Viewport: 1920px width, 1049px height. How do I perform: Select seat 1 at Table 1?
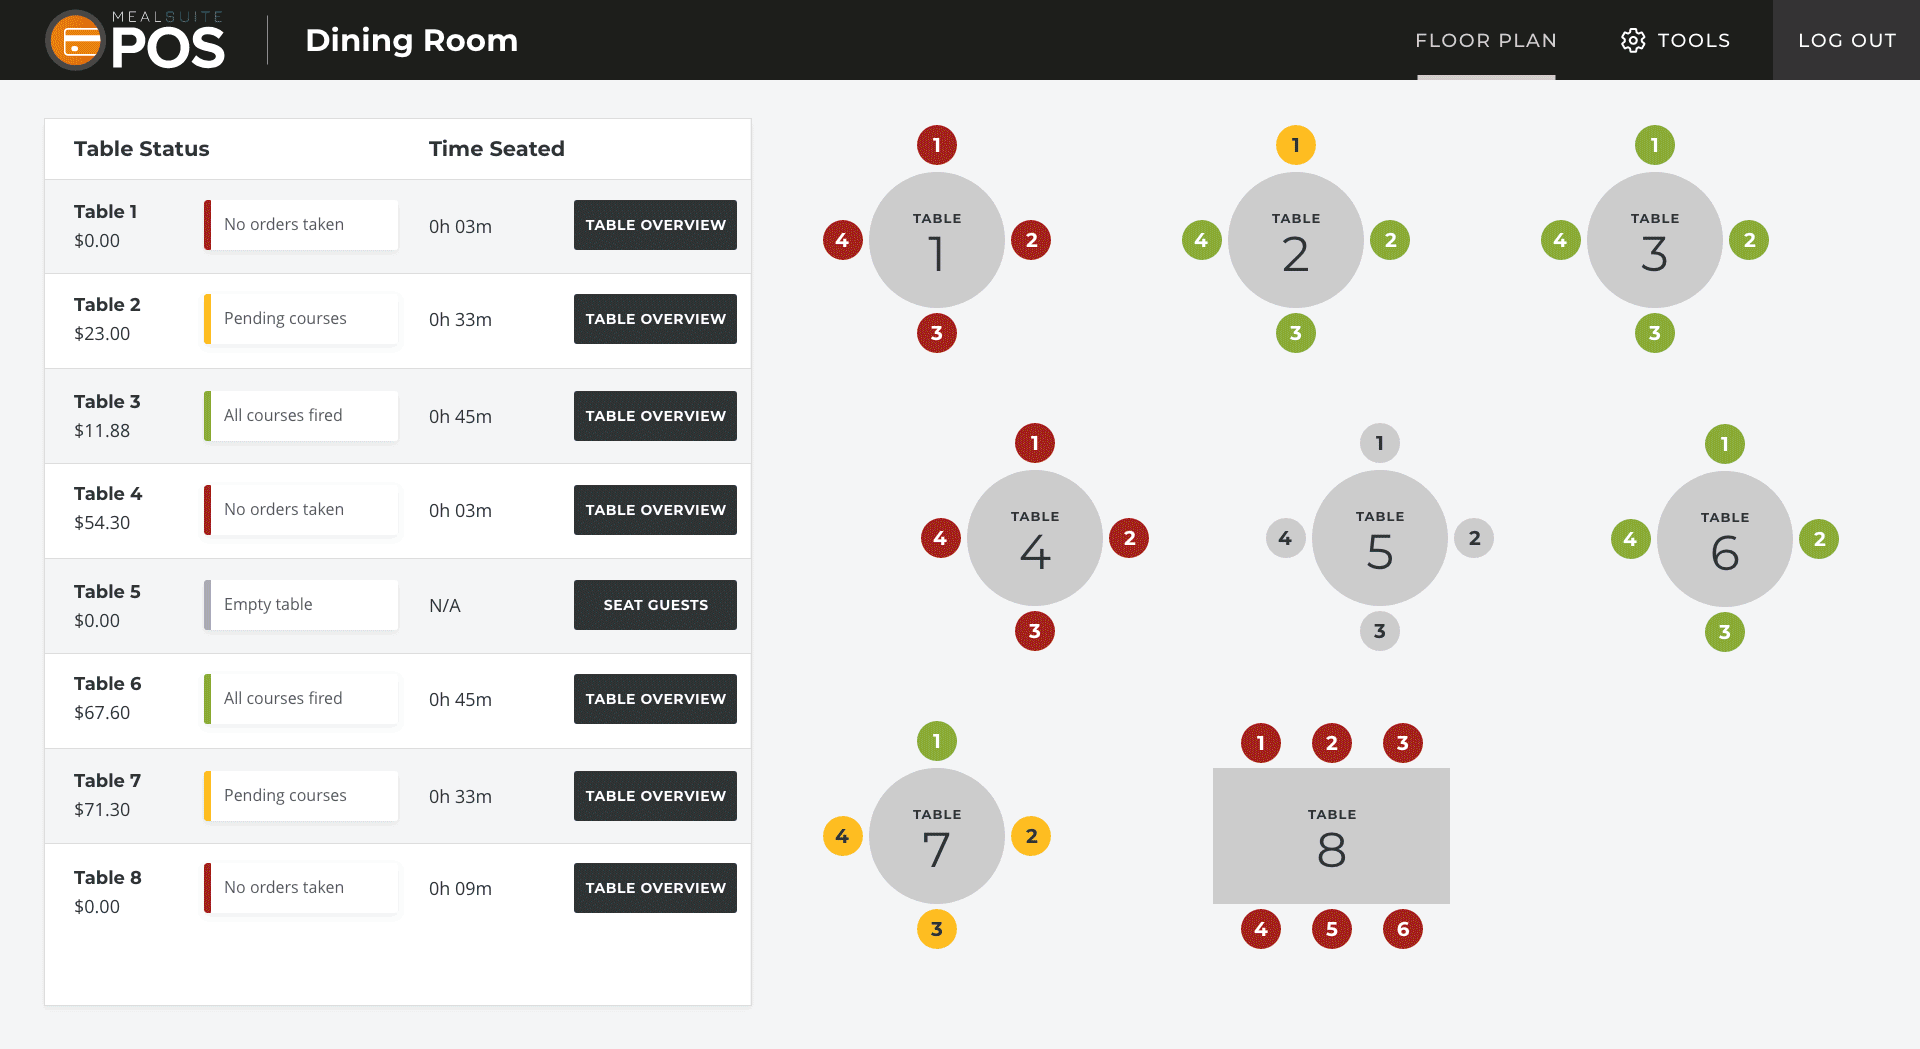(936, 145)
